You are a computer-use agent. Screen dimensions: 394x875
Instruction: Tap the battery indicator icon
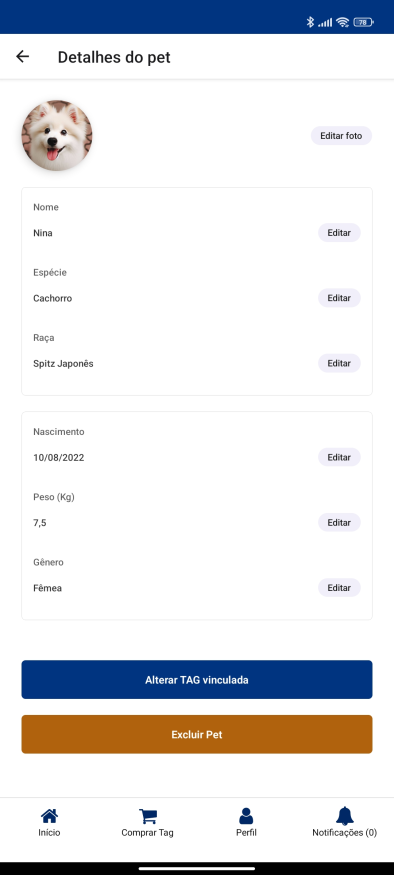pyautogui.click(x=363, y=22)
